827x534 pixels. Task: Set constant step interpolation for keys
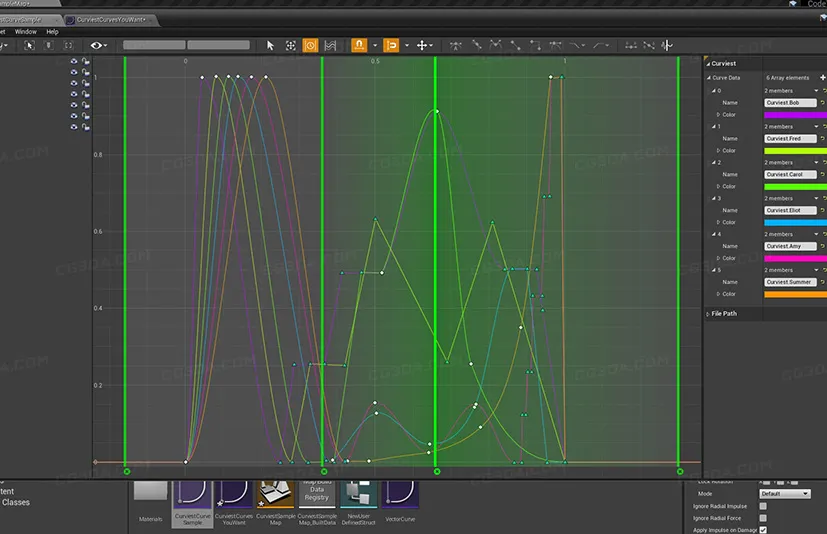535,45
